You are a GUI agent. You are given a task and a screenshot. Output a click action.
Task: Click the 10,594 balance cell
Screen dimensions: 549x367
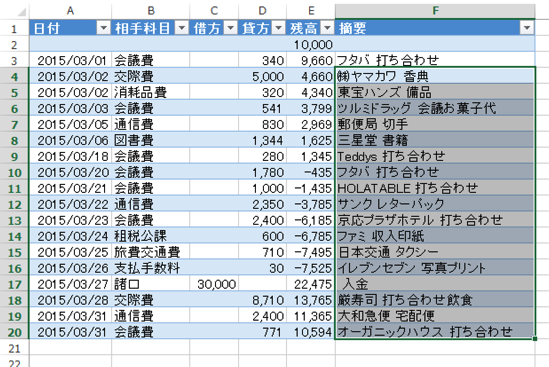click(x=311, y=332)
